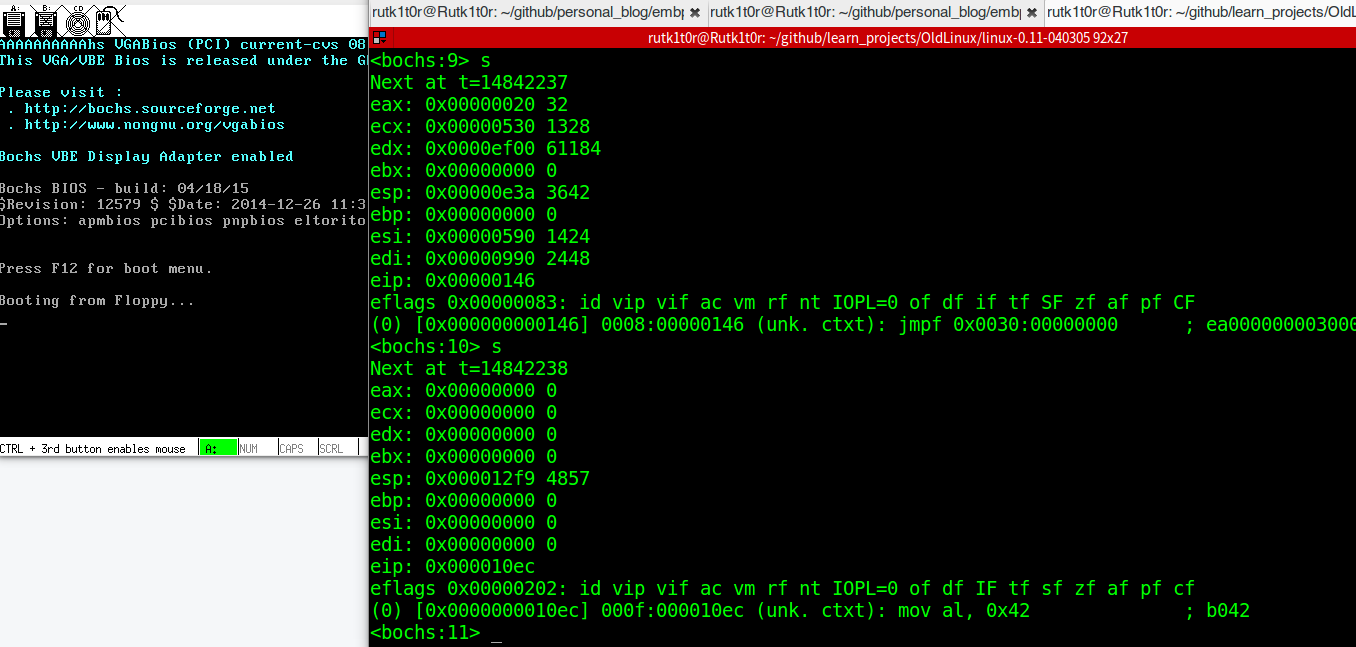Click the 'Next at t=14842238' line

(469, 369)
